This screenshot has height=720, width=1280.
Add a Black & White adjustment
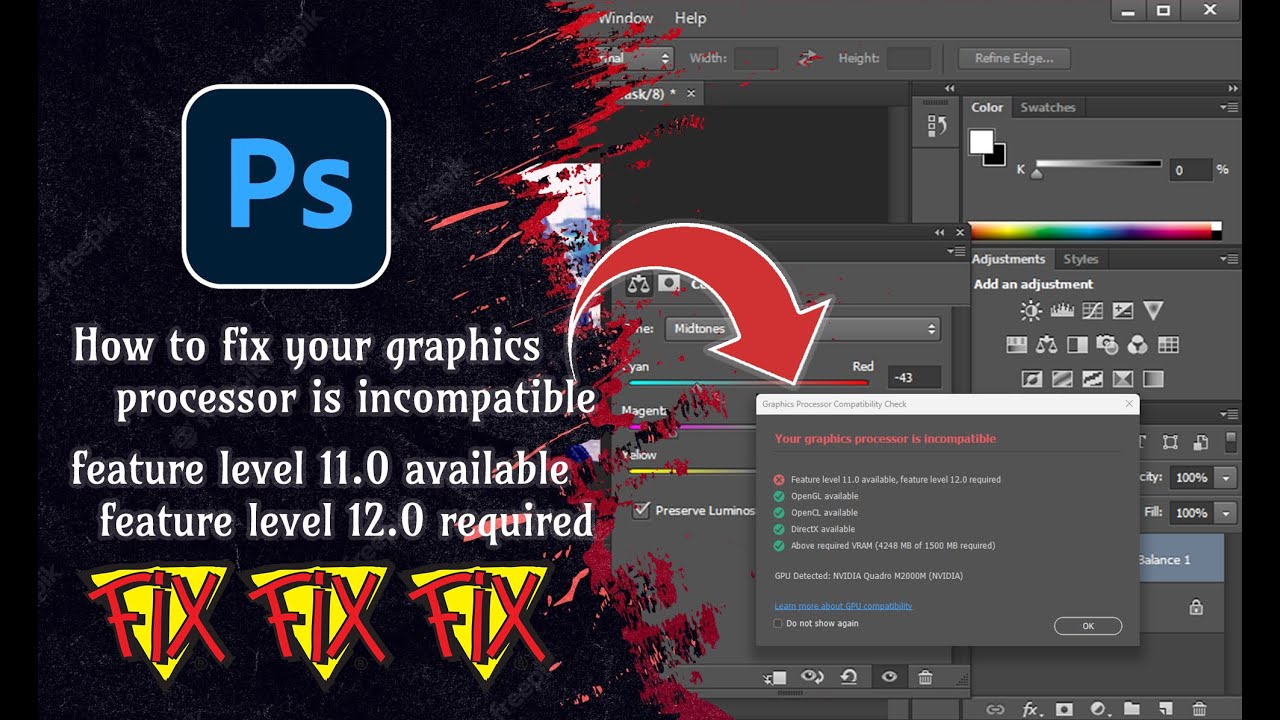[1077, 345]
